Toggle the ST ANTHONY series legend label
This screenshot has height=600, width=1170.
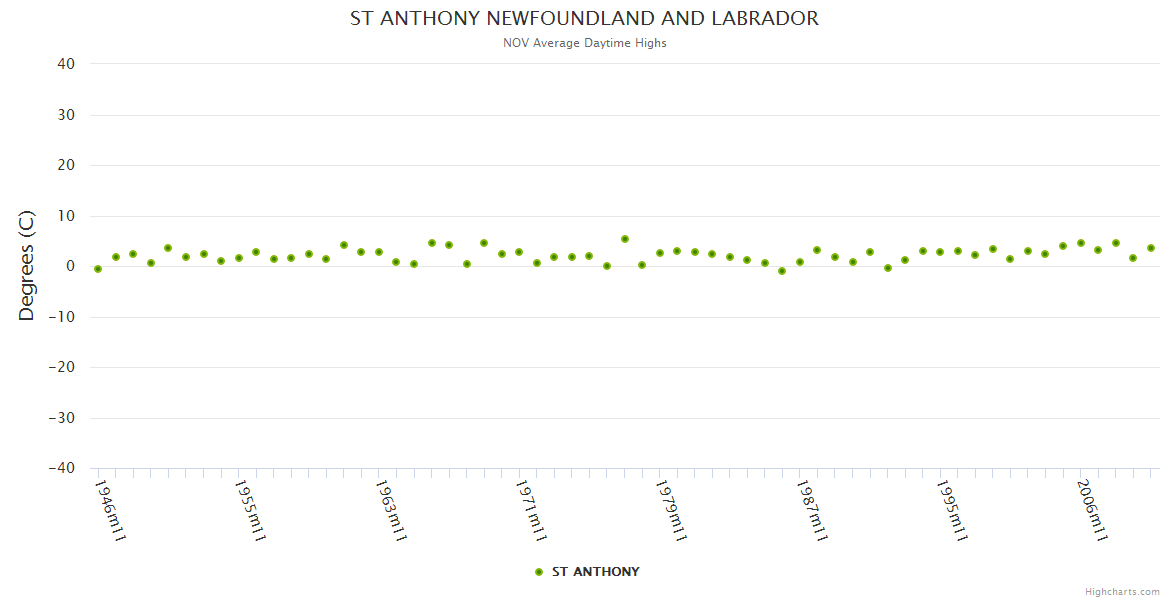(595, 572)
